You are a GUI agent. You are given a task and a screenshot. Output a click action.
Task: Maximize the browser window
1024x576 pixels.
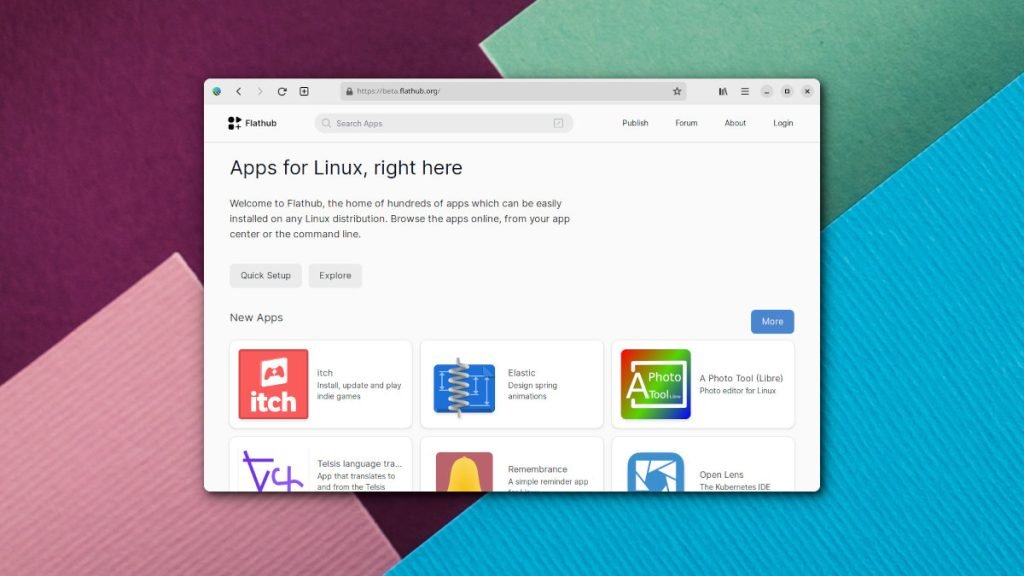[787, 91]
